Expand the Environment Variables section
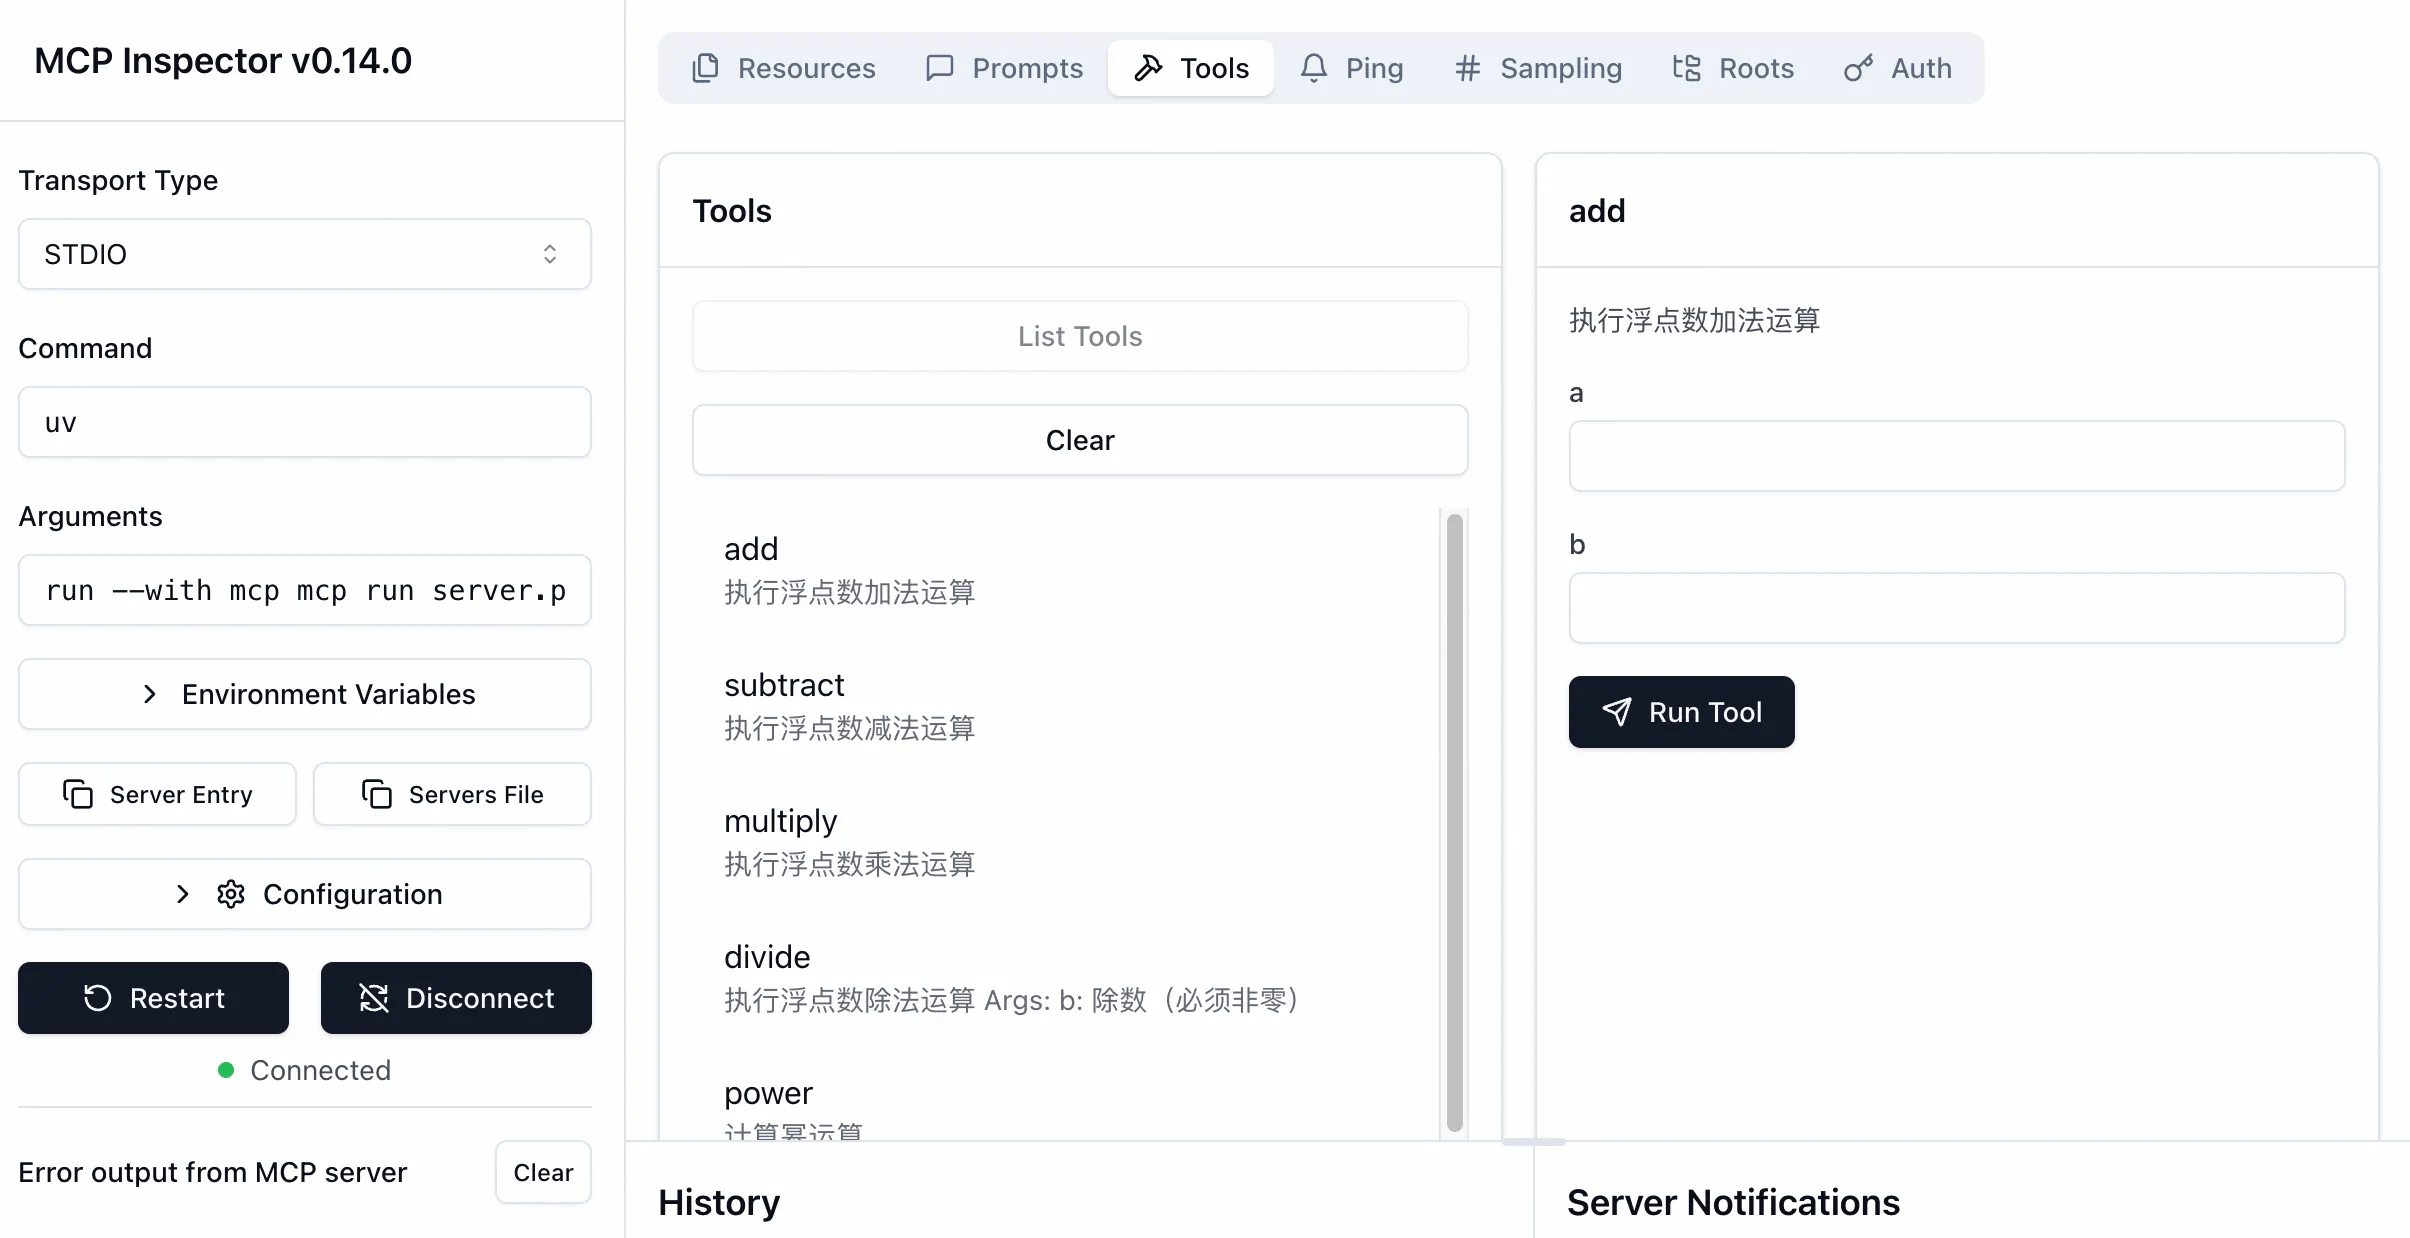 pos(304,694)
